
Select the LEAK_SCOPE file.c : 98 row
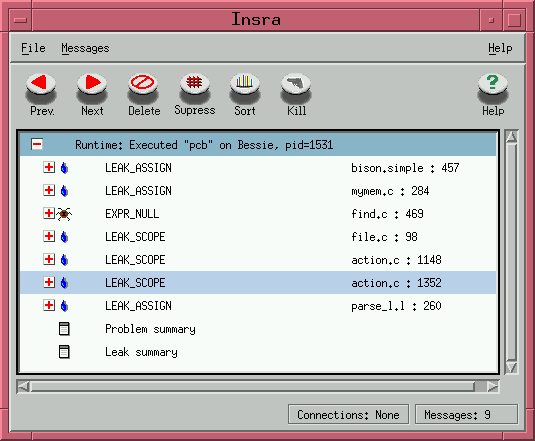(258, 237)
